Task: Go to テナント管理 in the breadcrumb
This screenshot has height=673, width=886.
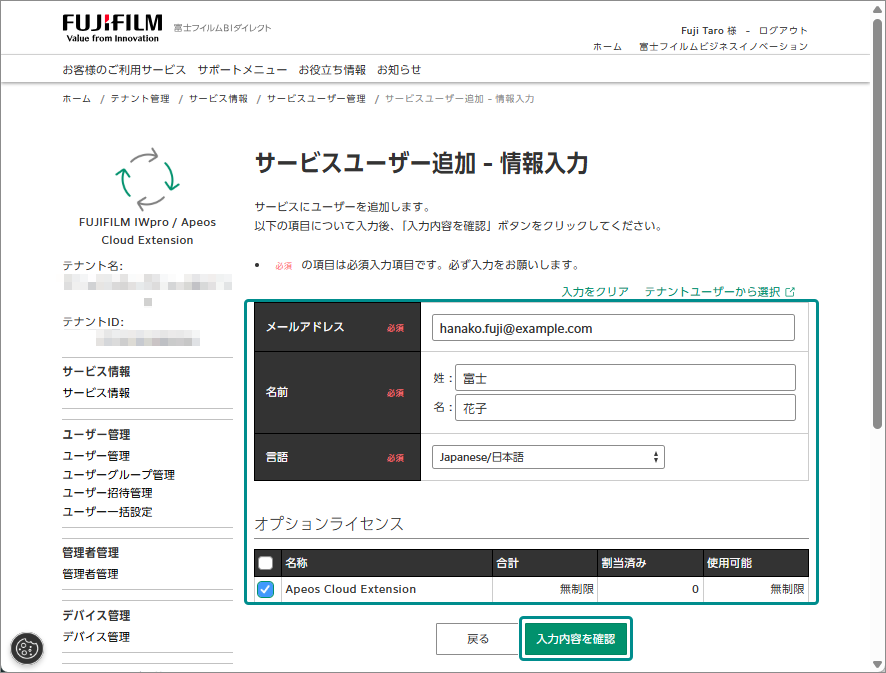Action: click(x=140, y=99)
